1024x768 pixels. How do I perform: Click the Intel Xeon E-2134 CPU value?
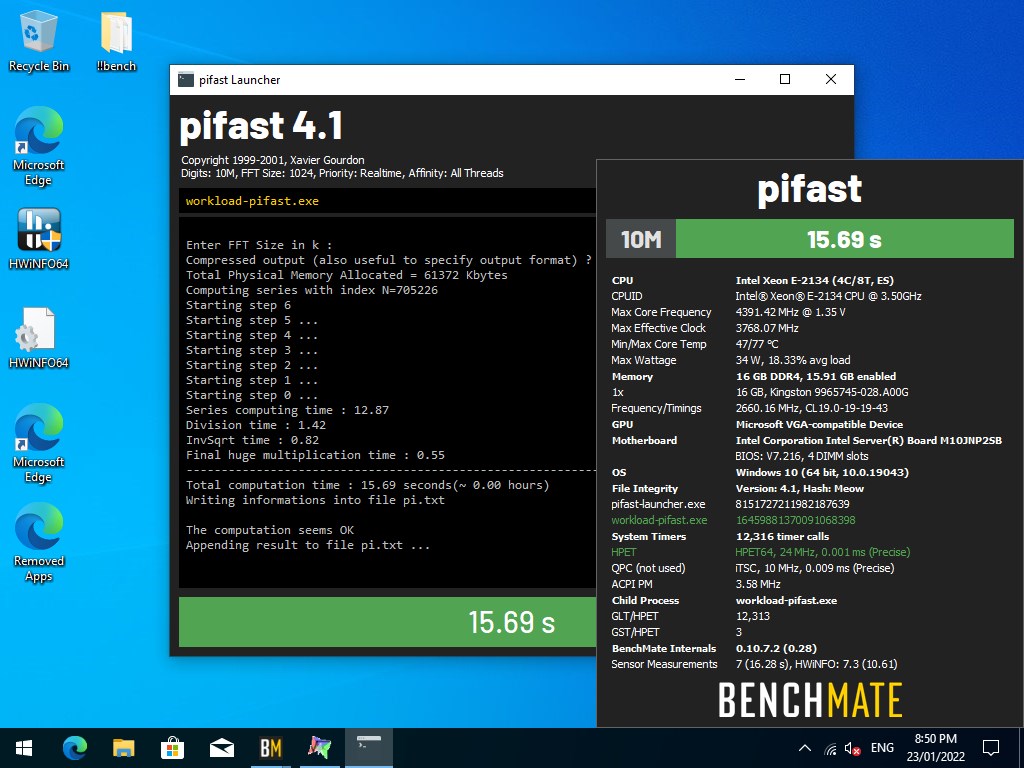point(814,280)
